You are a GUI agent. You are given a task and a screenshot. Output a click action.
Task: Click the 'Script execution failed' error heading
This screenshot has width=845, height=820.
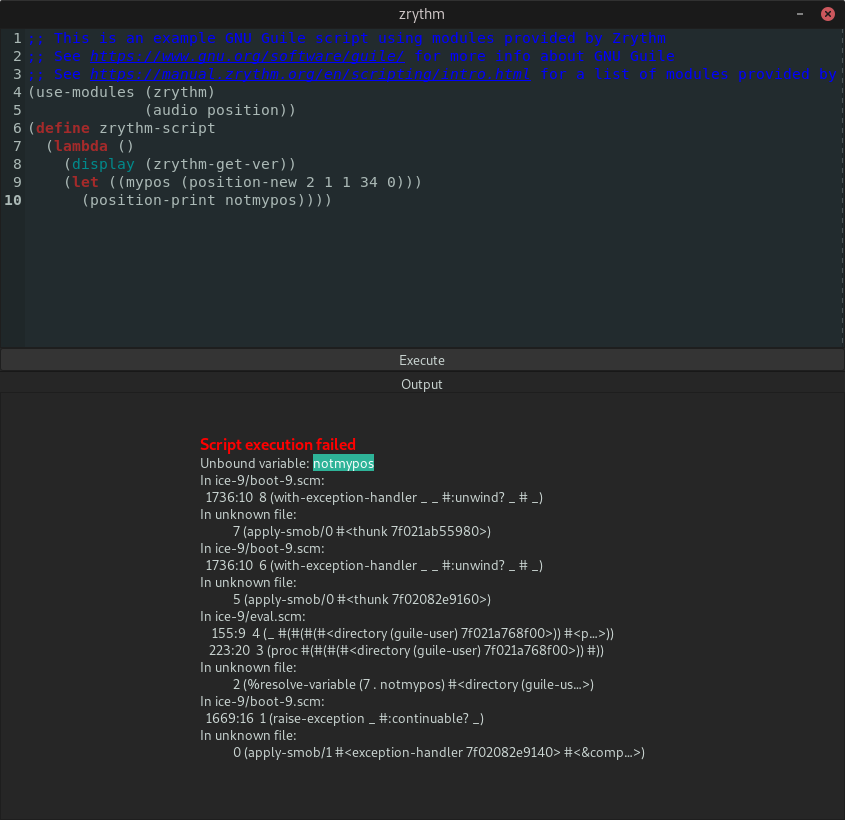278,444
